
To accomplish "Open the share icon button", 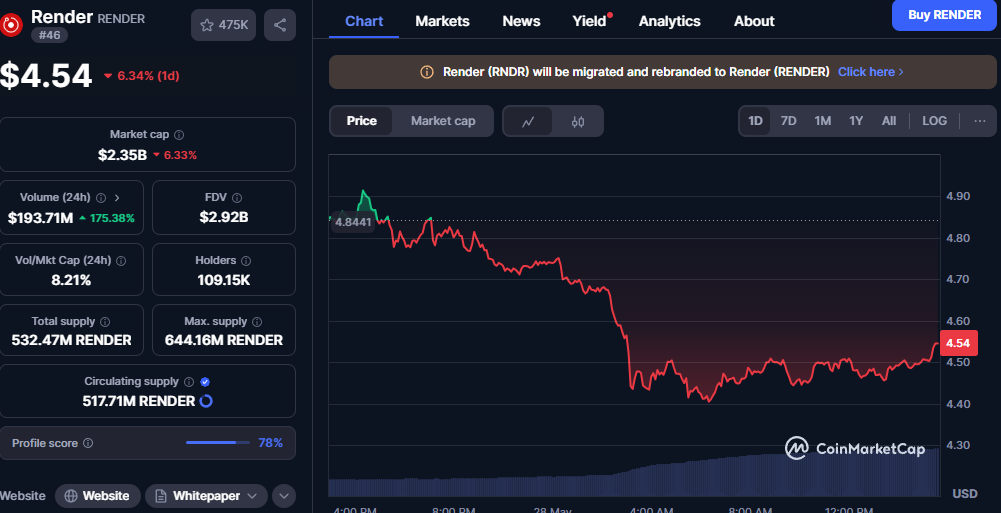I will pos(280,25).
